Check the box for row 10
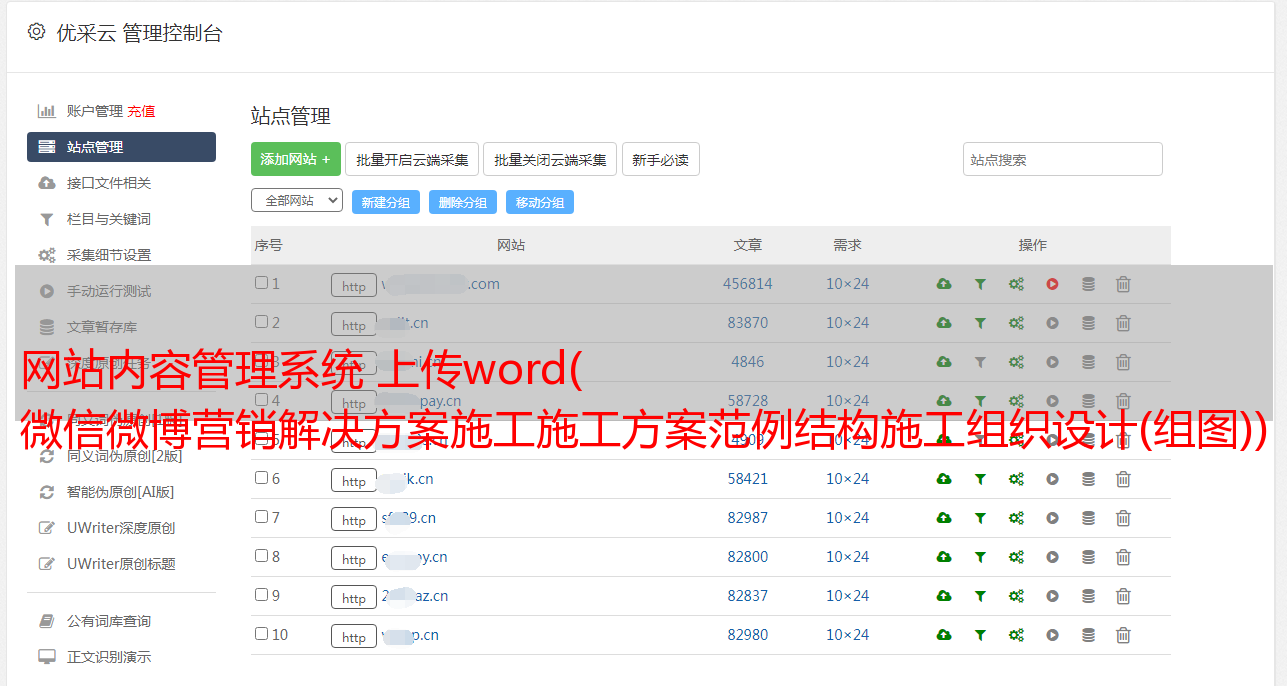 tap(261, 634)
